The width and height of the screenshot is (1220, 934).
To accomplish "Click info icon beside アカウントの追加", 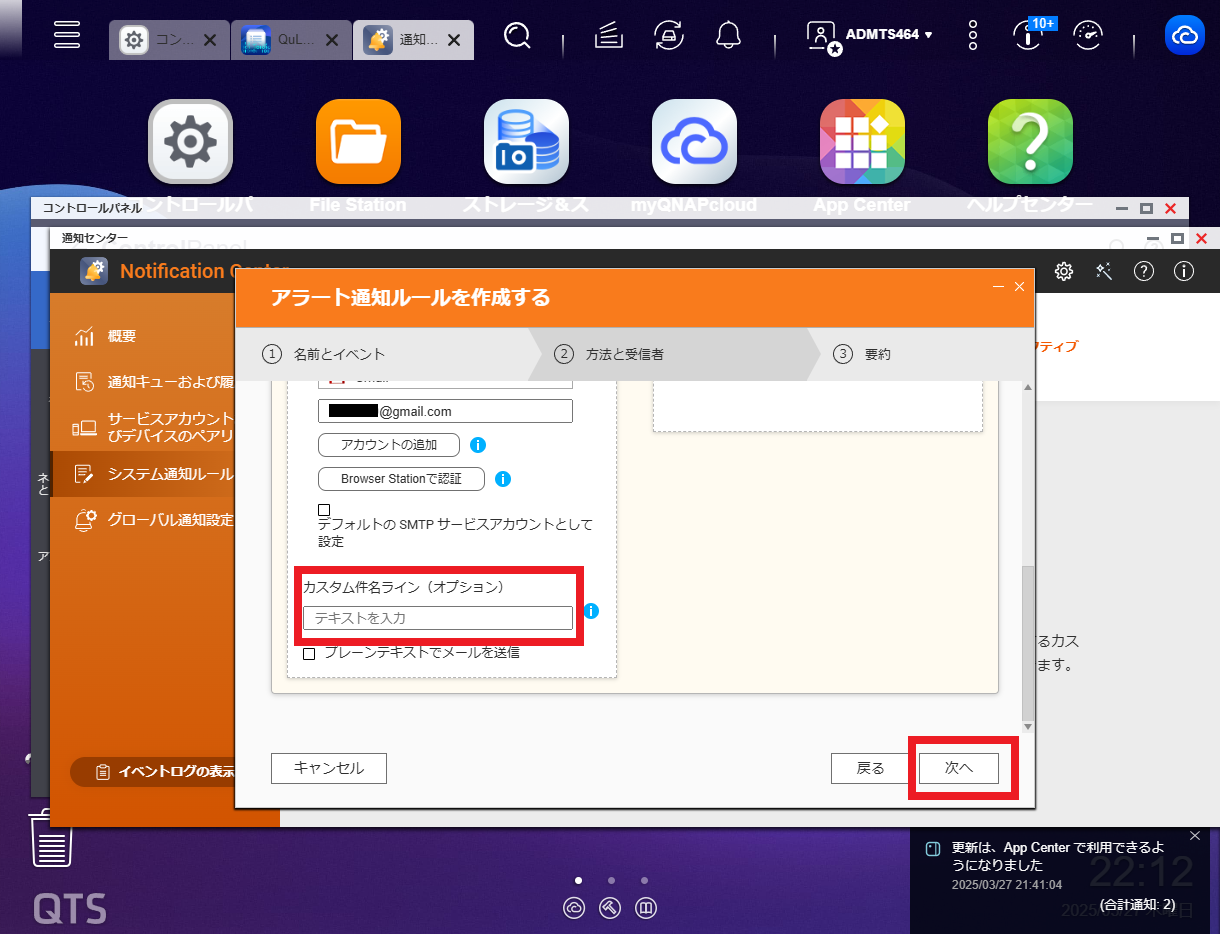I will click(x=478, y=445).
